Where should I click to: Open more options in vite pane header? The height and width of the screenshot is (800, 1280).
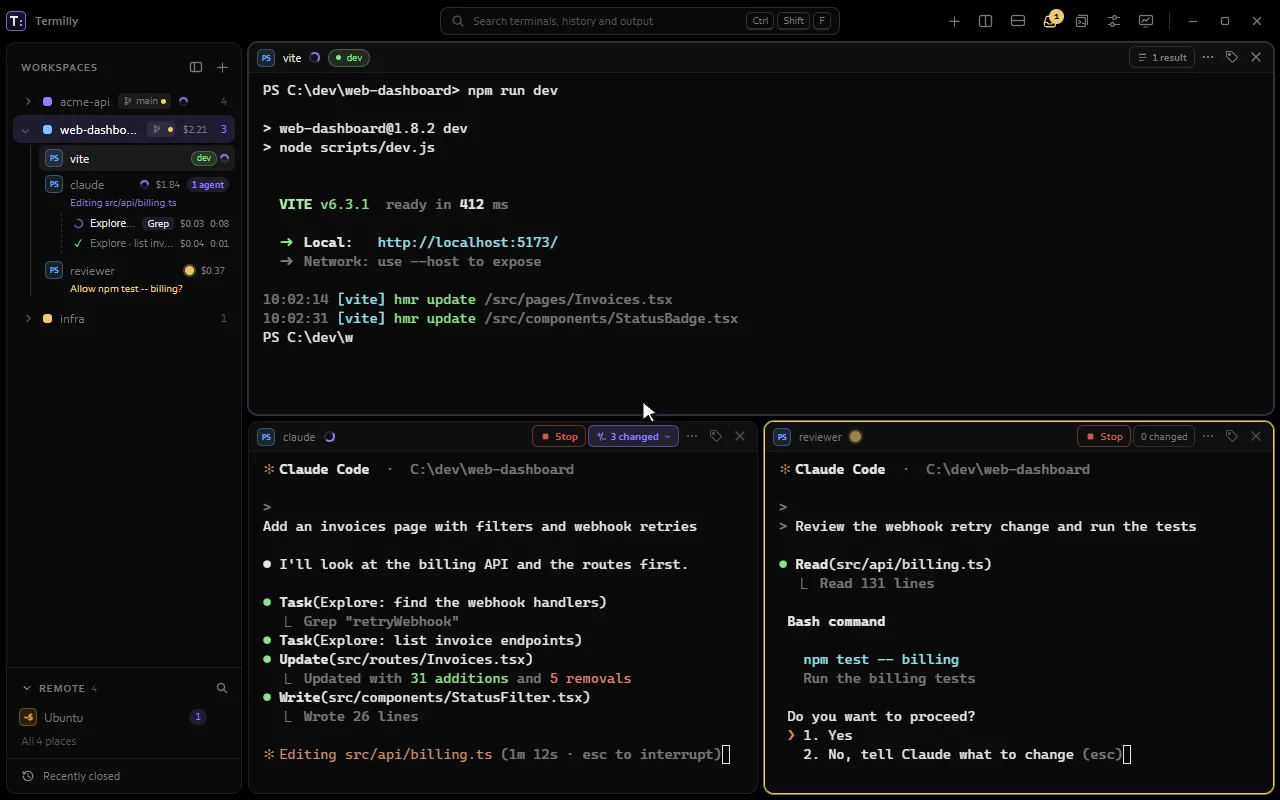(x=1208, y=57)
